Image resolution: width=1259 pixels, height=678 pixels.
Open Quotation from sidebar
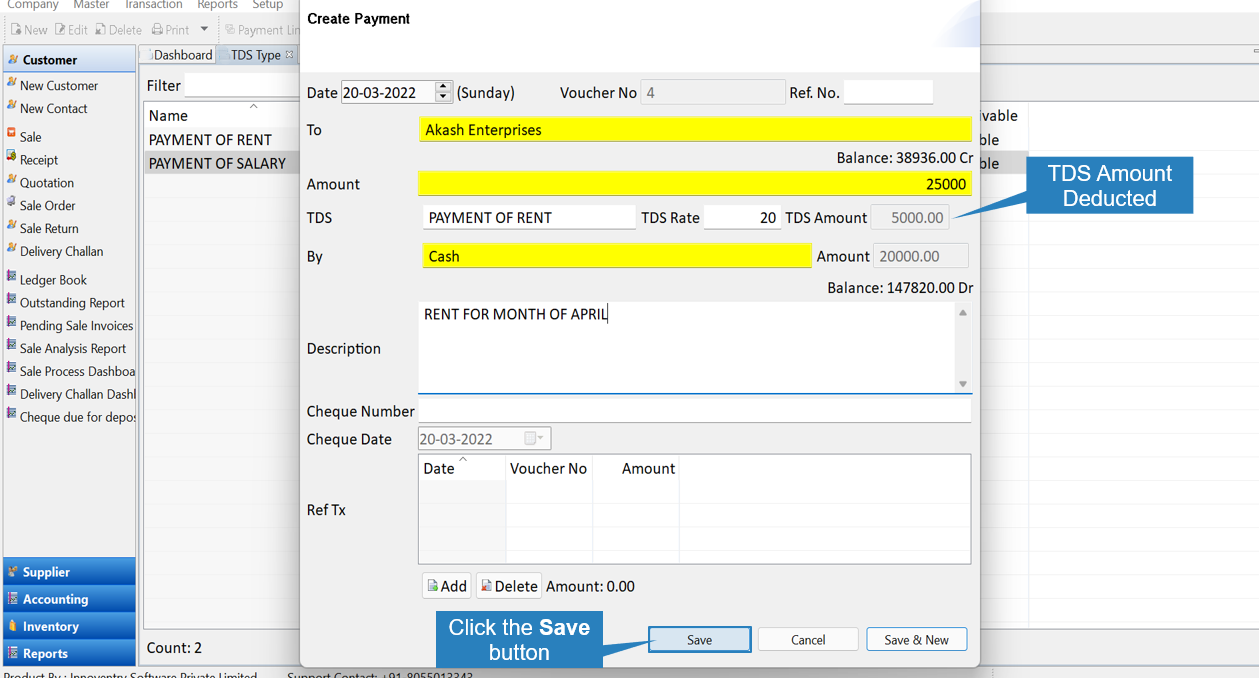pyautogui.click(x=47, y=183)
